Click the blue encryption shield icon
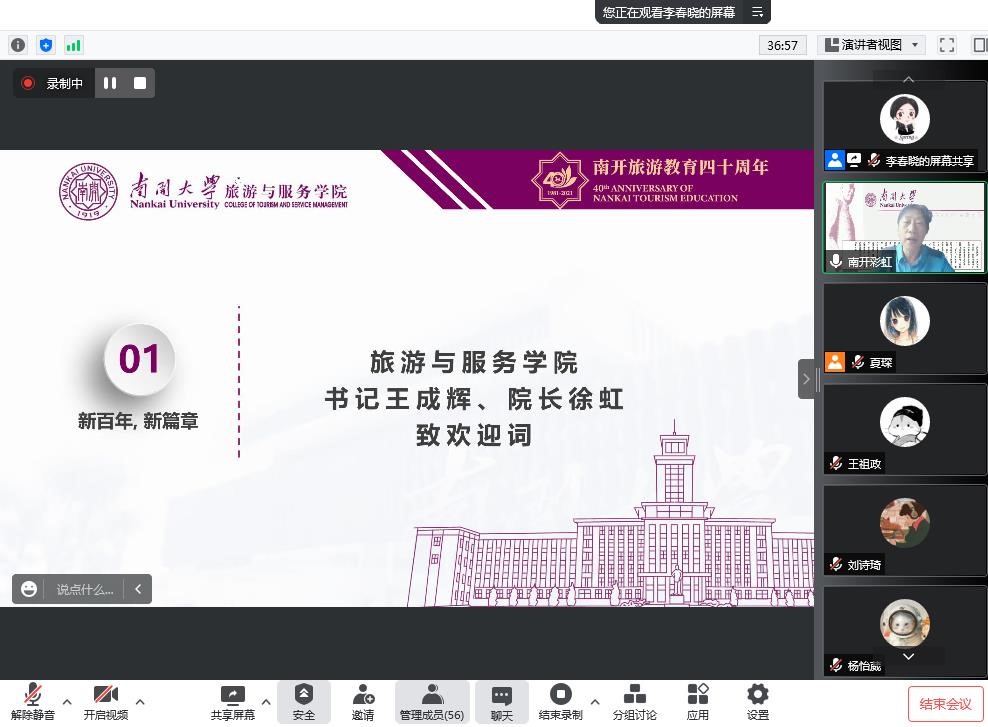 [46, 45]
